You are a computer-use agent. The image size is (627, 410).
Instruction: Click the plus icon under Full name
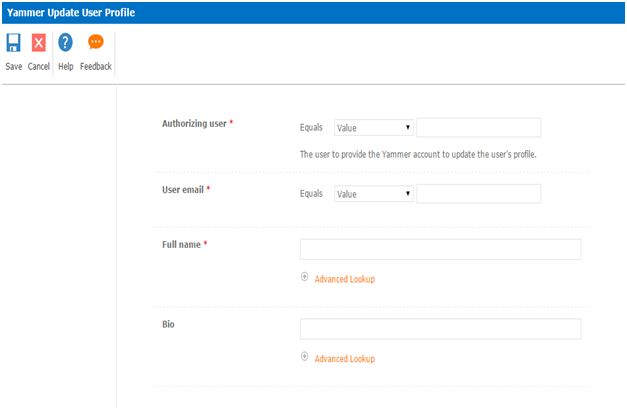[305, 277]
